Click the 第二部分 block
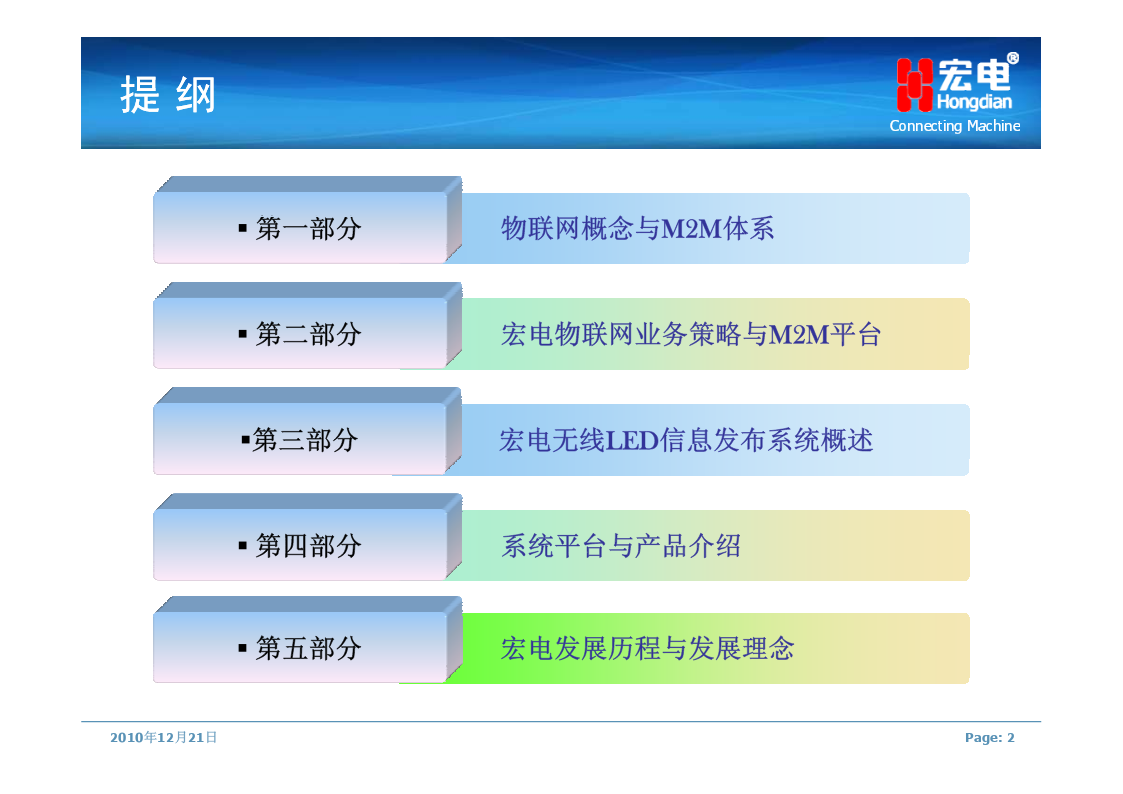 point(308,326)
